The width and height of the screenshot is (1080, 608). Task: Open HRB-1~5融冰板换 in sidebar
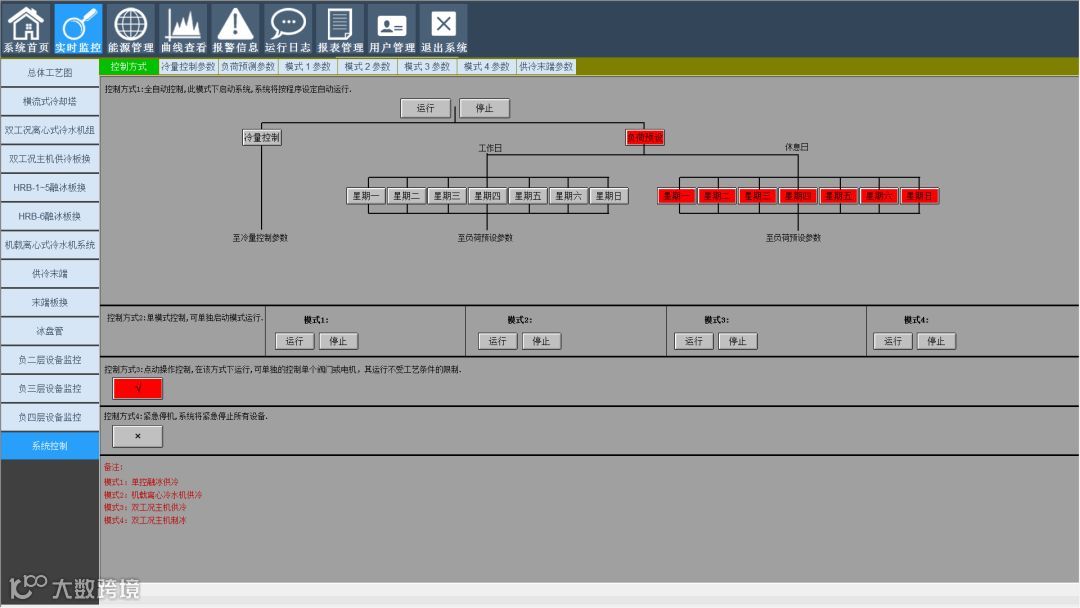[x=50, y=188]
